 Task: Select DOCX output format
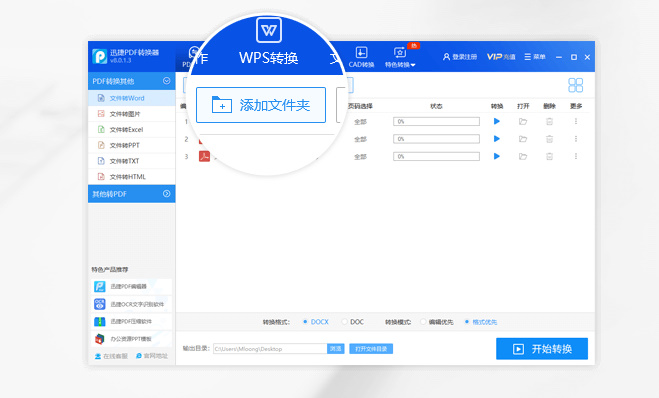click(316, 322)
